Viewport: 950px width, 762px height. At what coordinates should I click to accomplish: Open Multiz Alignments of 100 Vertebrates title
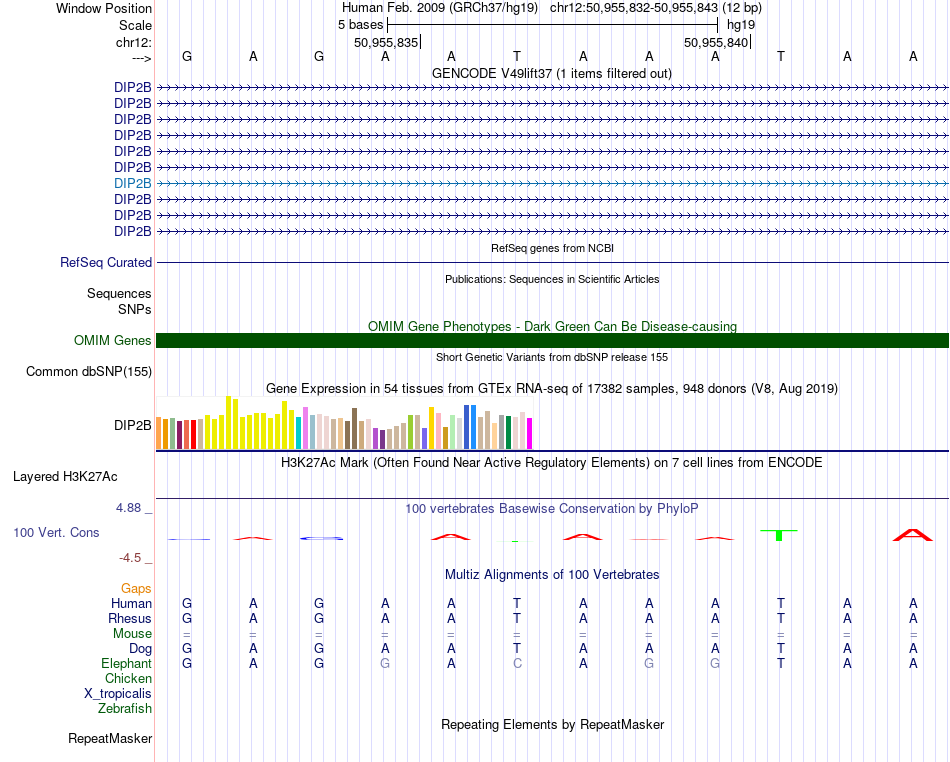click(x=552, y=574)
